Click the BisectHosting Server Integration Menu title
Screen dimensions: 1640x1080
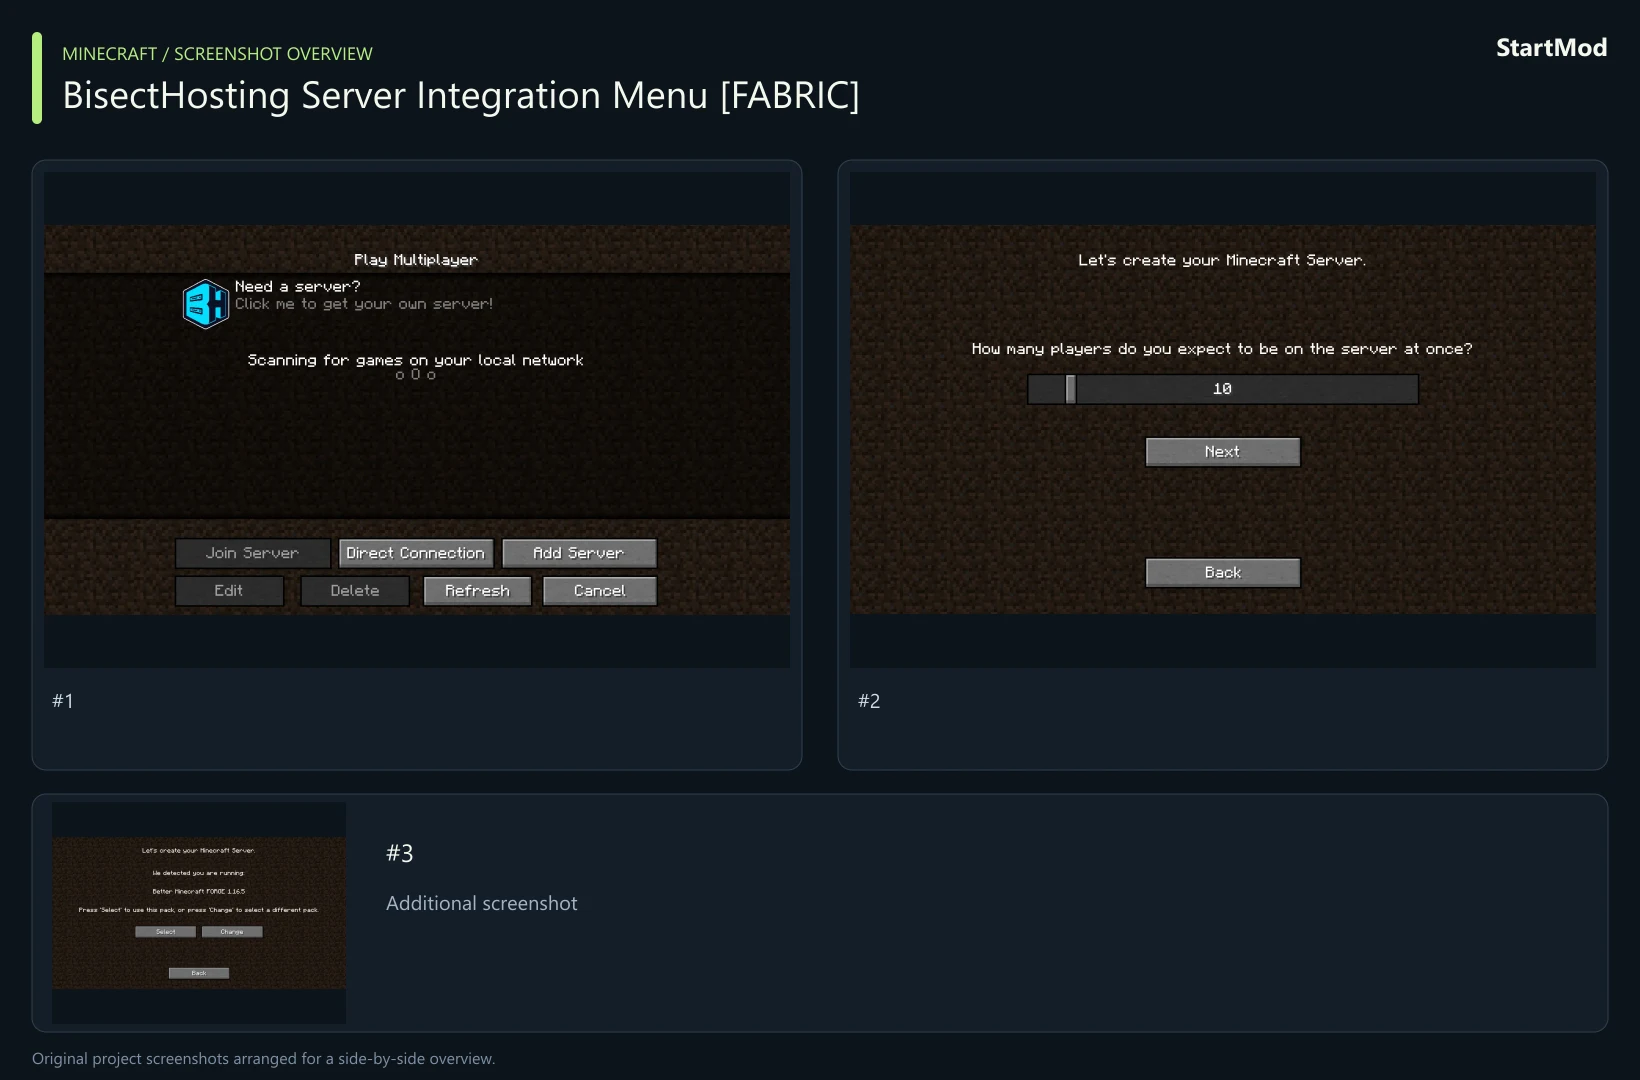point(461,96)
